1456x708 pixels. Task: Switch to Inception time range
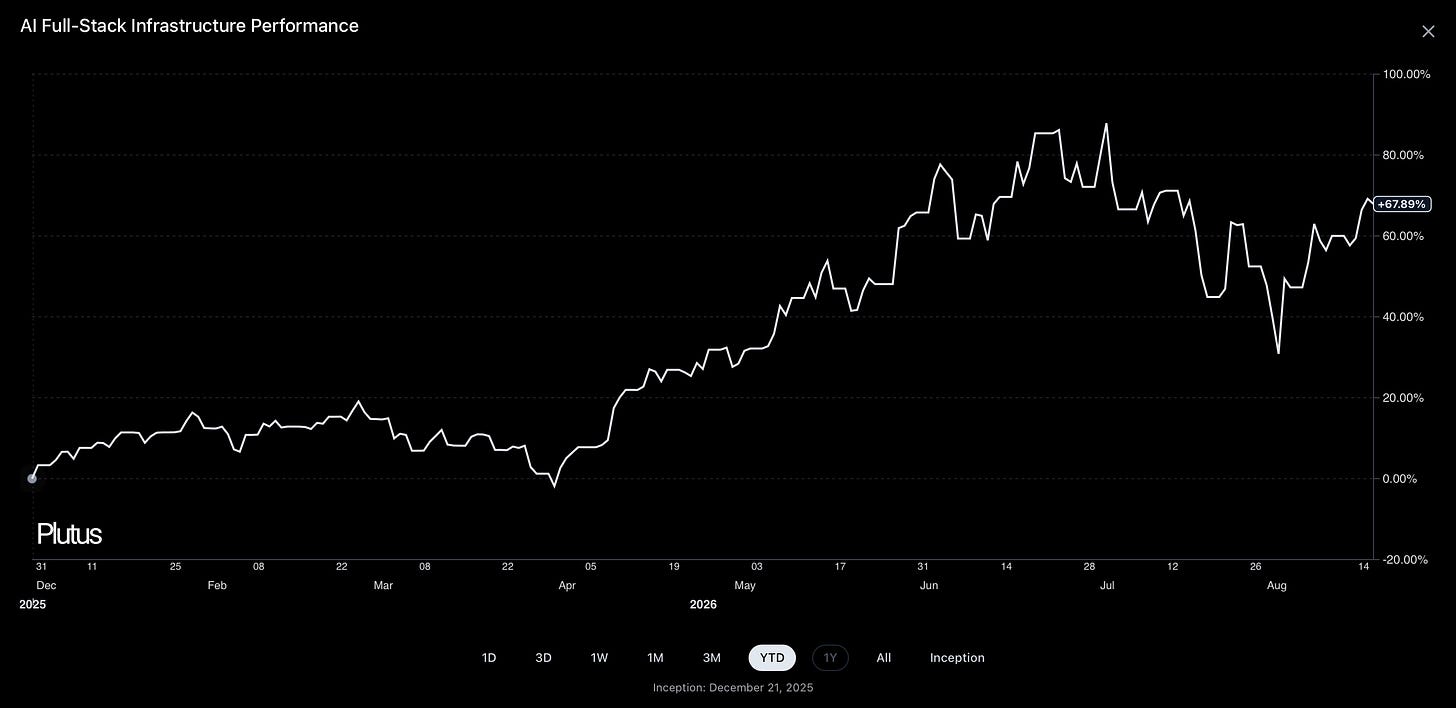tap(957, 658)
